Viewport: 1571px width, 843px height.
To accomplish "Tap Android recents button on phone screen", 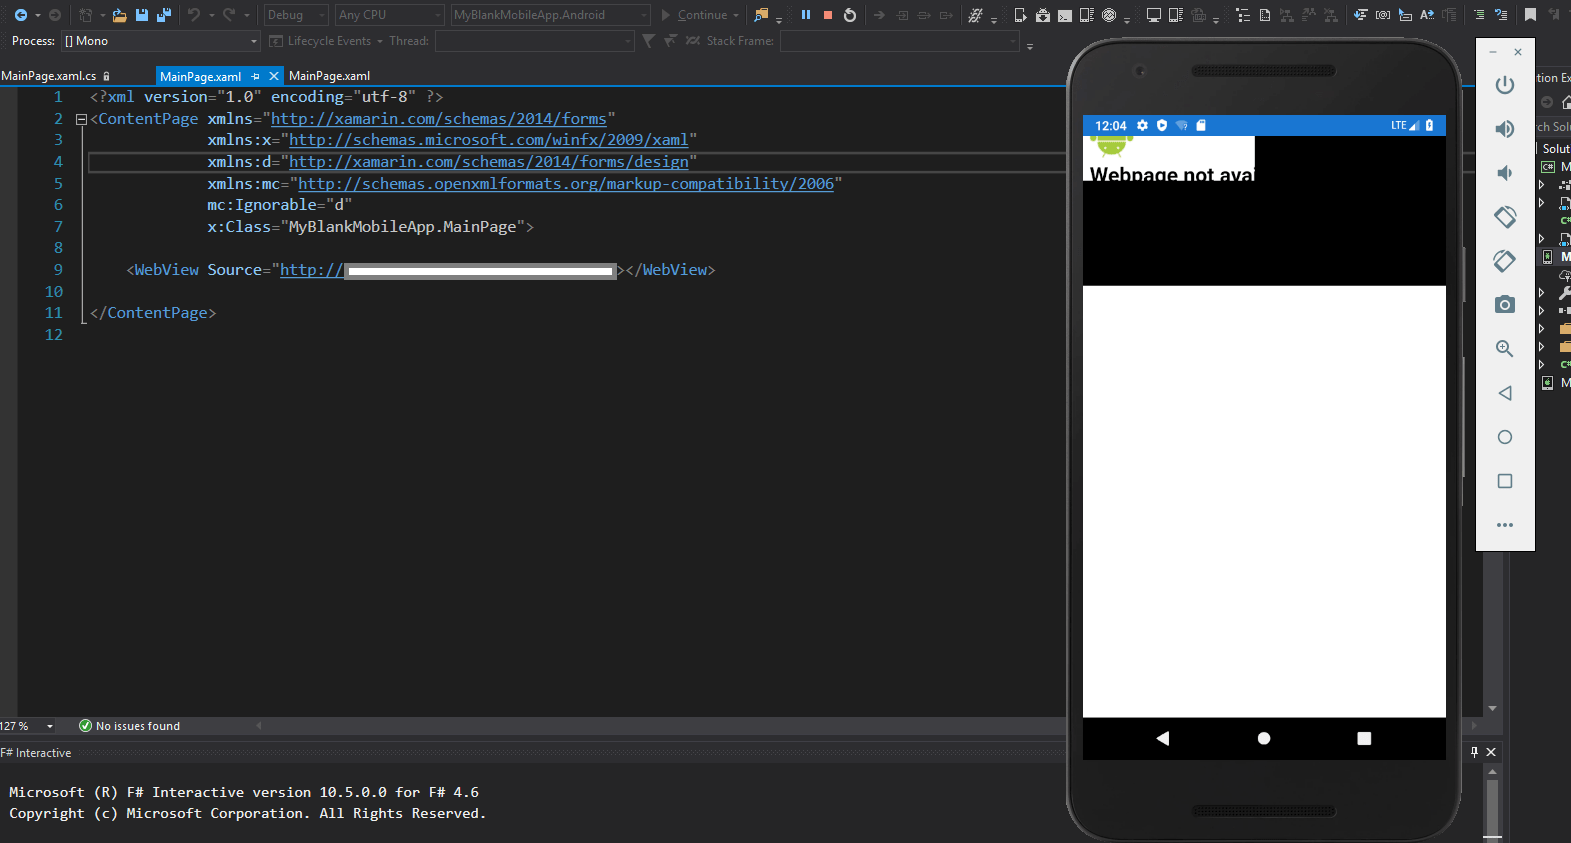I will 1364,738.
